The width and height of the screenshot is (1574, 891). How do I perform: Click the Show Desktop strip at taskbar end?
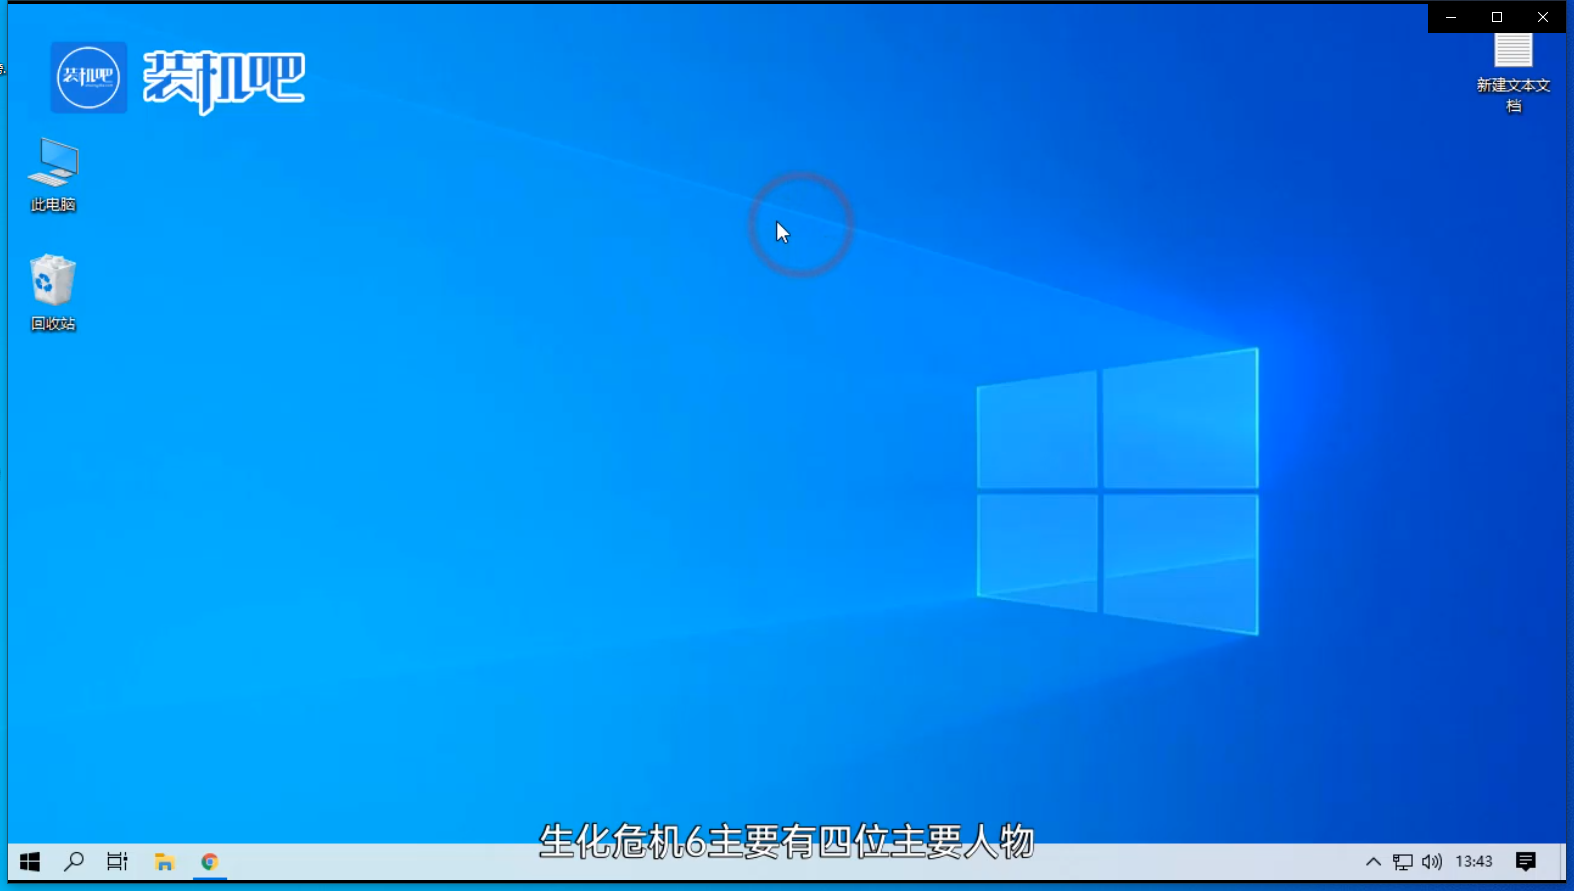coord(1562,862)
